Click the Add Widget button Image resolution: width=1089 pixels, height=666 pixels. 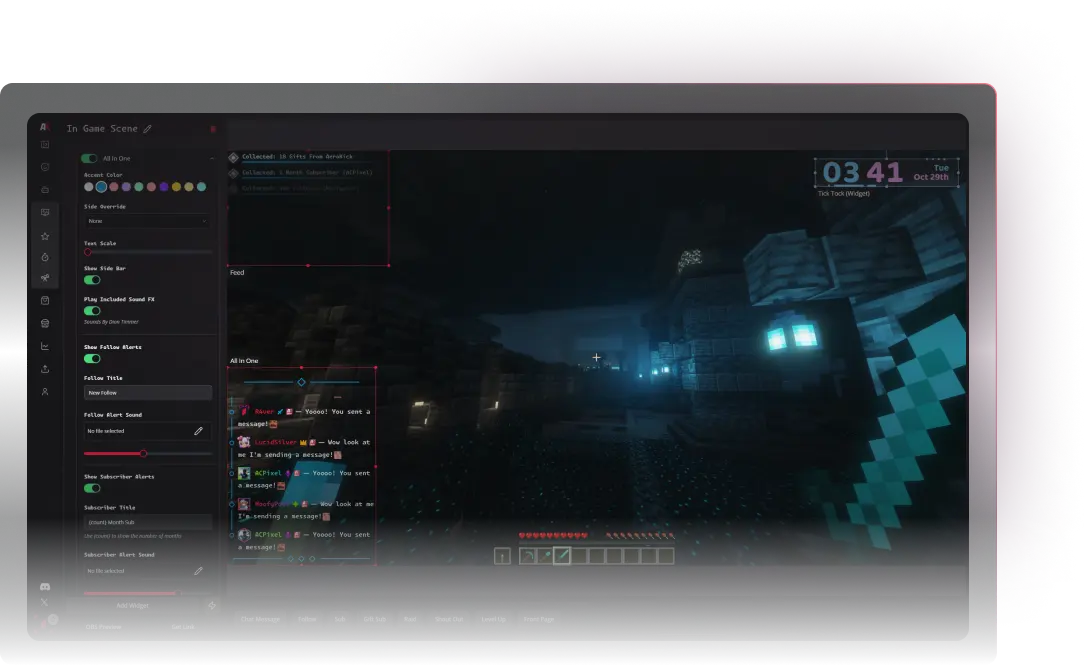tap(132, 605)
